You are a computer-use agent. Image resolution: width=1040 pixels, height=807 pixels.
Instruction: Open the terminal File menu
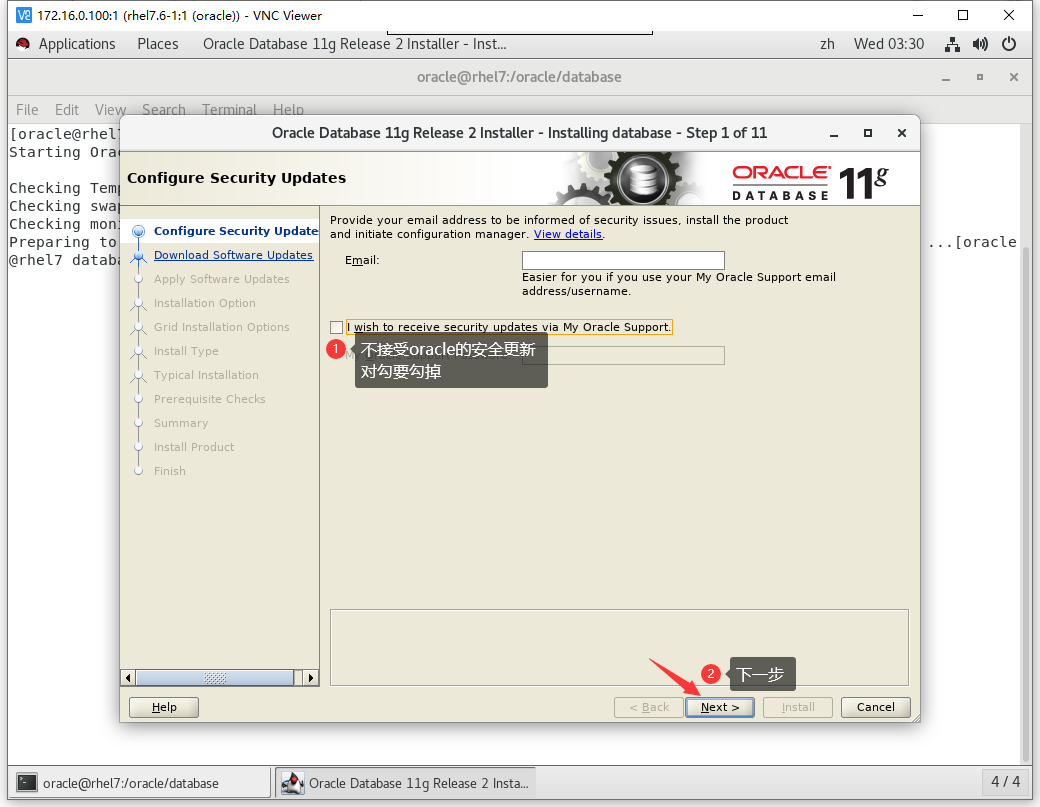coord(27,109)
